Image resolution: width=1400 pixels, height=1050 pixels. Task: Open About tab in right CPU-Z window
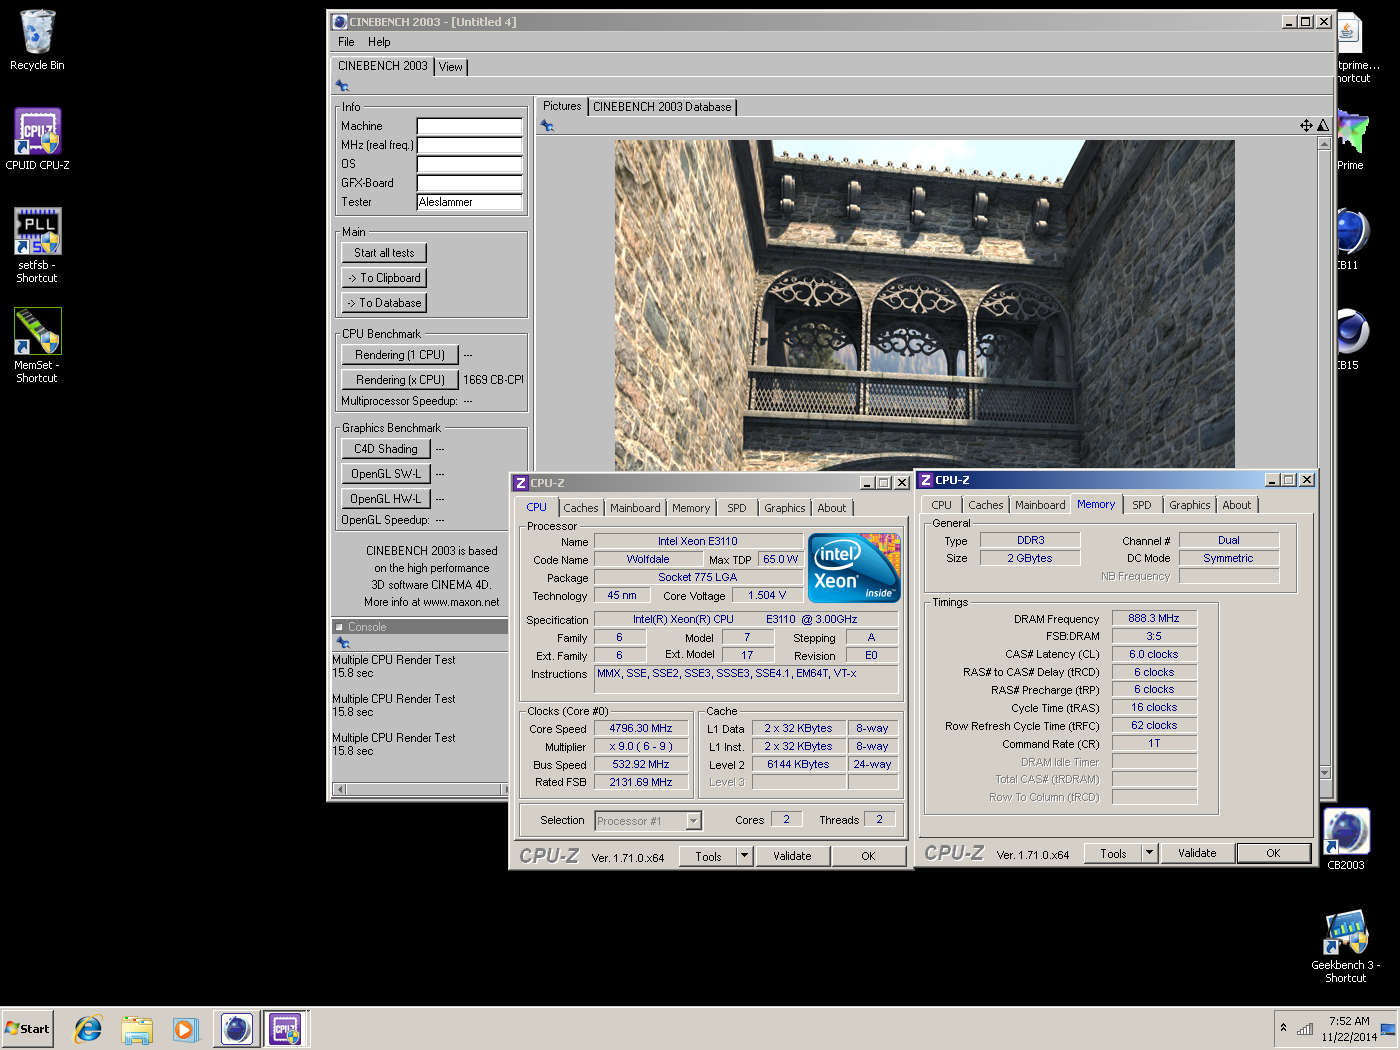tap(1237, 505)
